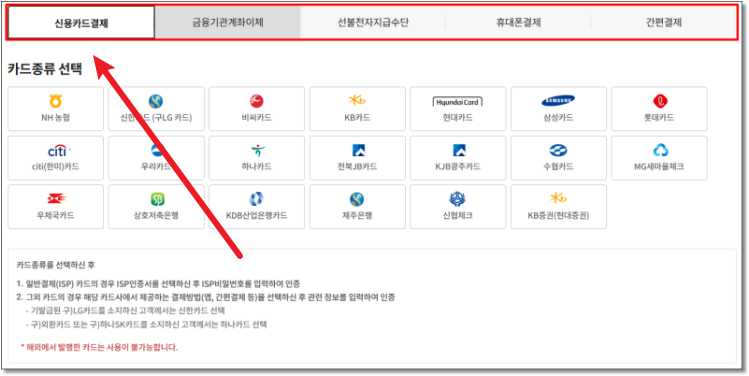Click the 하나카드 green logo icon
This screenshot has width=749, height=376.
(x=257, y=150)
